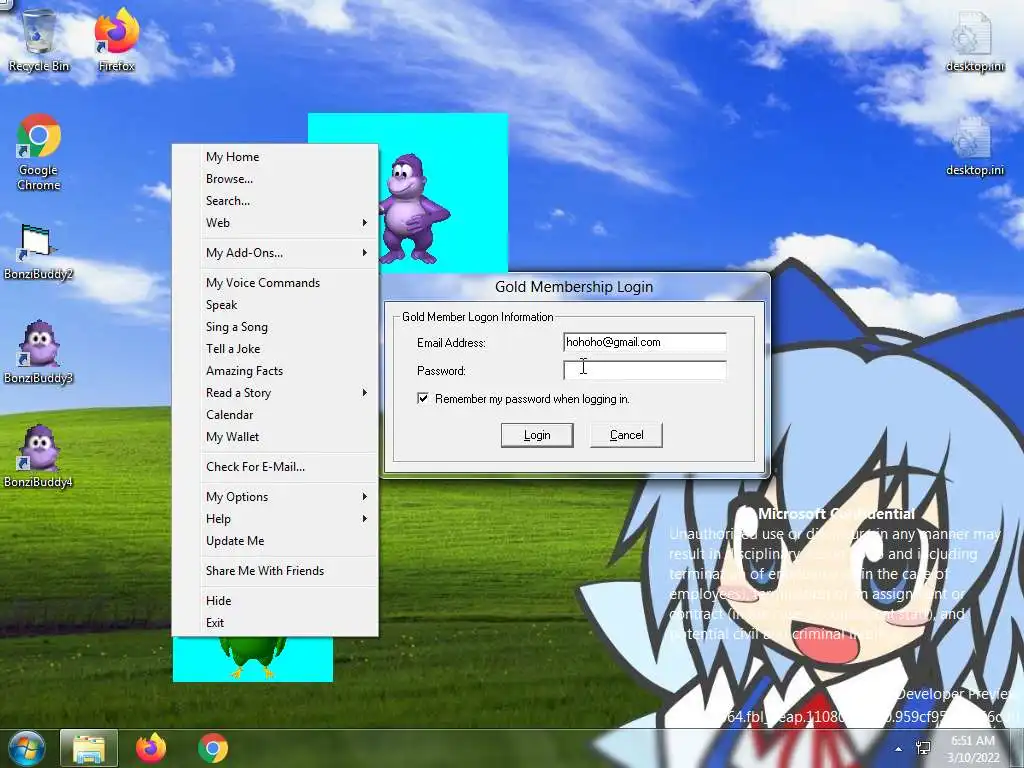
Task: Click the green parrot character
Action: [x=252, y=658]
